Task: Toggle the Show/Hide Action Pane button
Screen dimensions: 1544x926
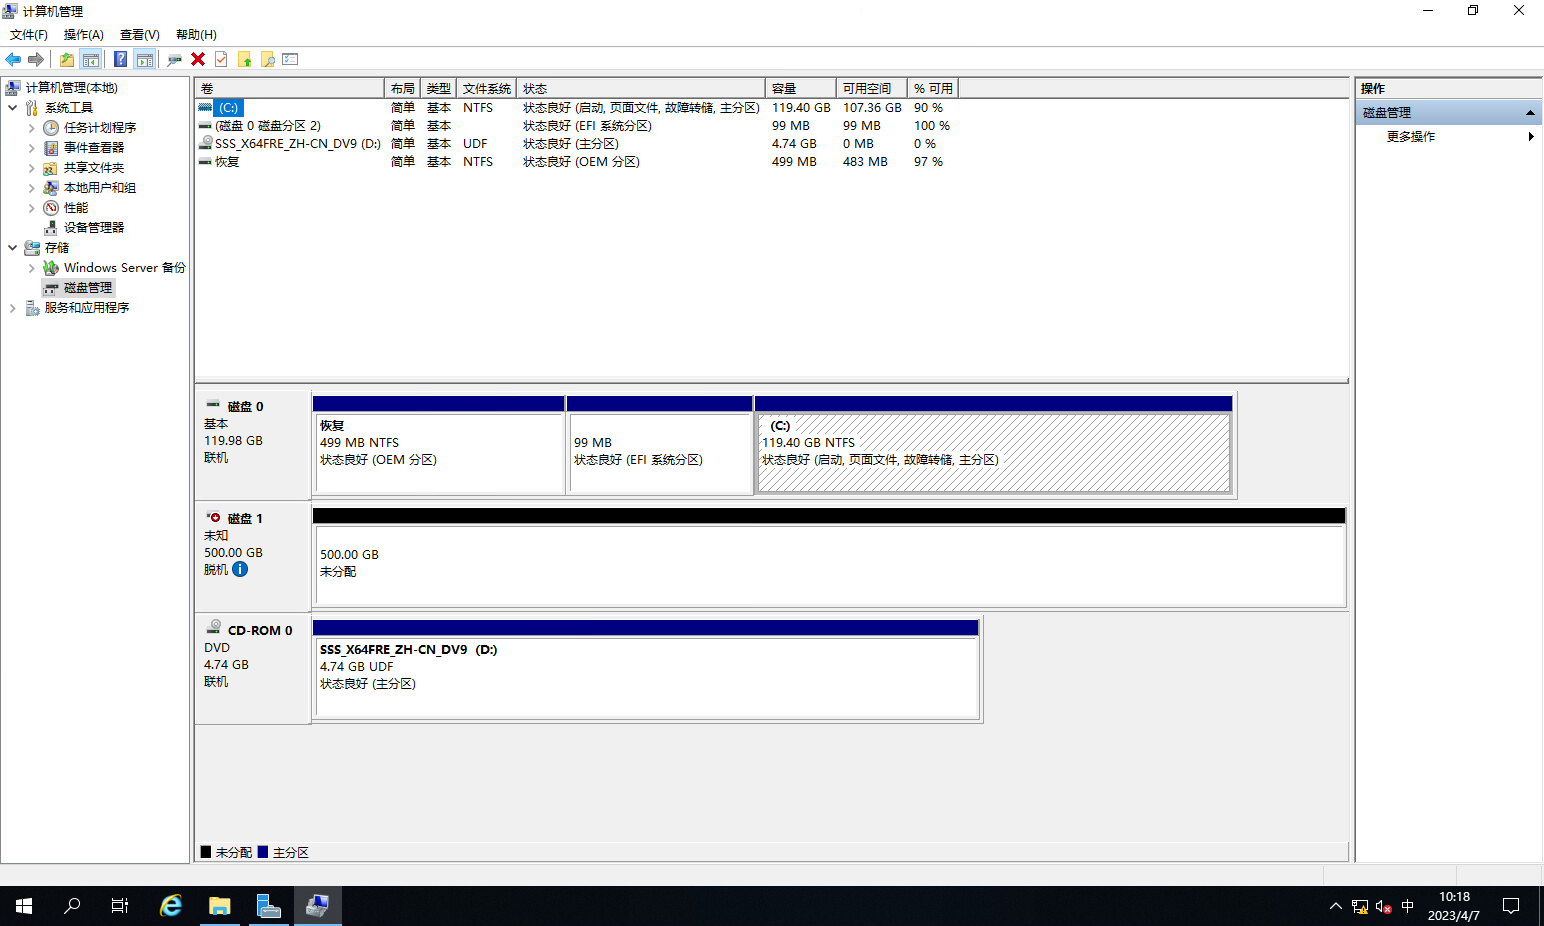Action: pos(145,60)
